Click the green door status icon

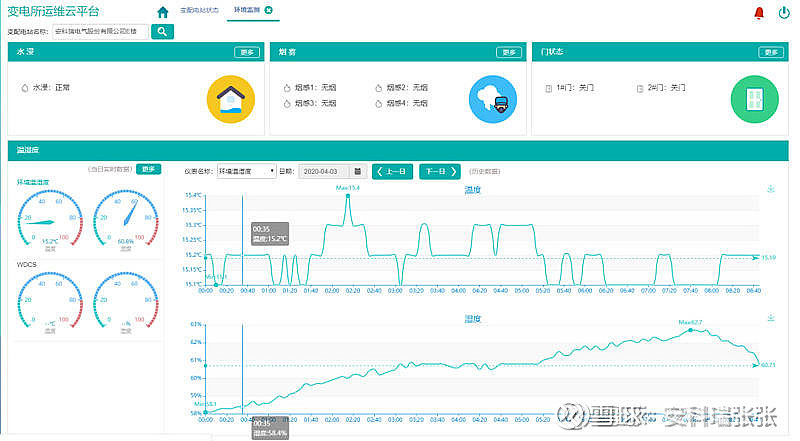755,99
